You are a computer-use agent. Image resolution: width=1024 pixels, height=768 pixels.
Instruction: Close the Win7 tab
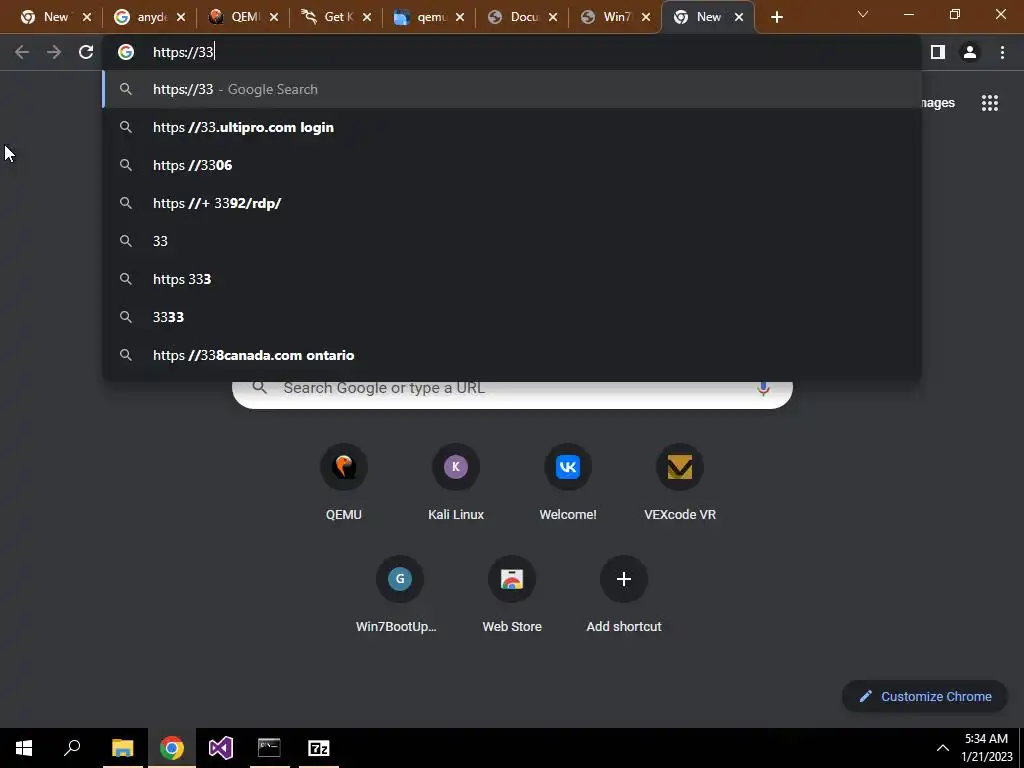pyautogui.click(x=646, y=18)
